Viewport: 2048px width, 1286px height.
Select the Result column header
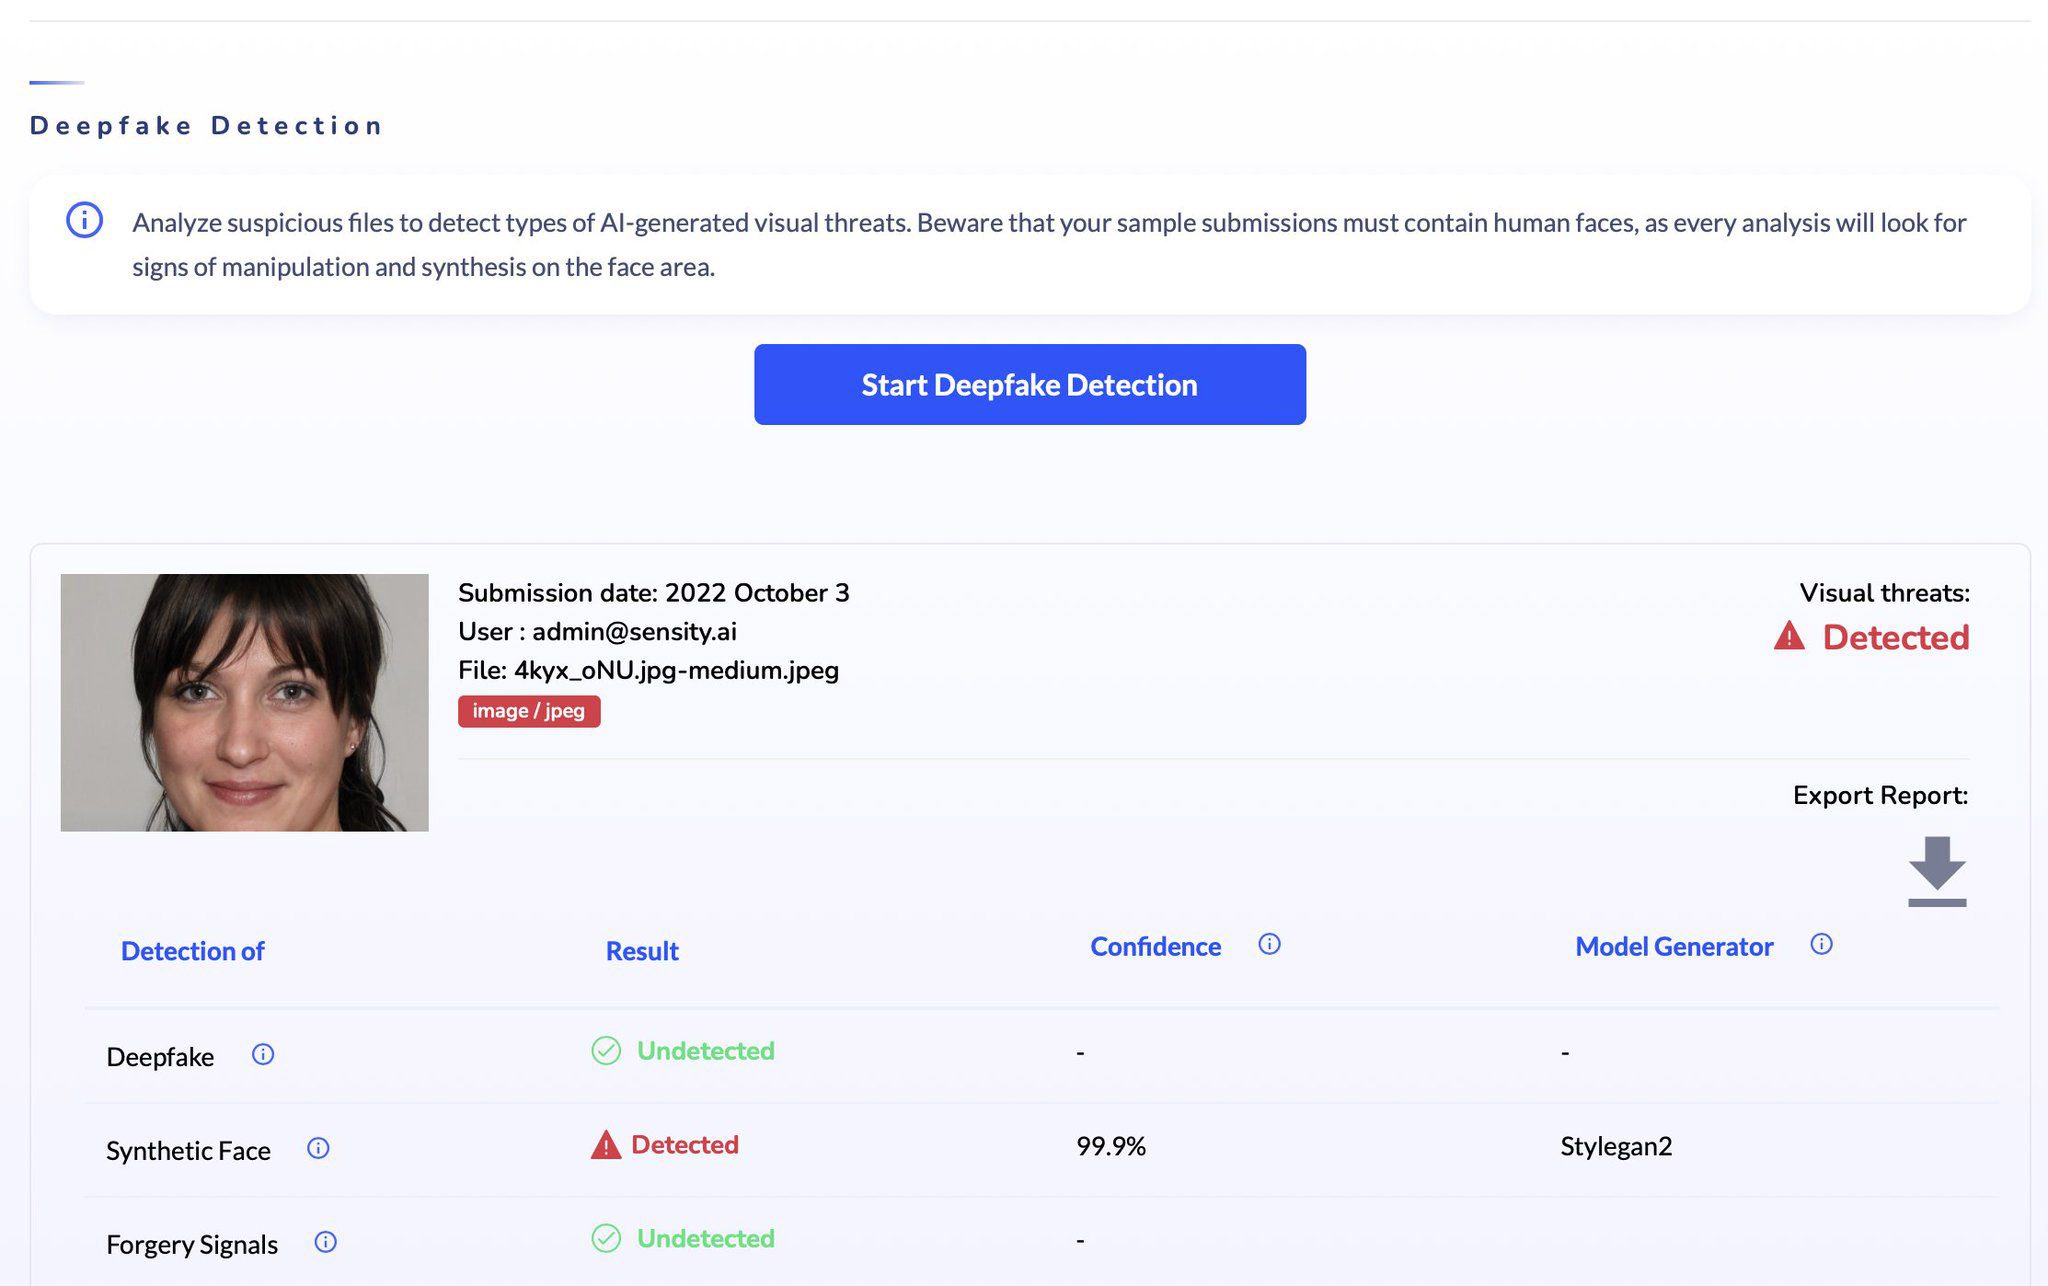point(642,951)
